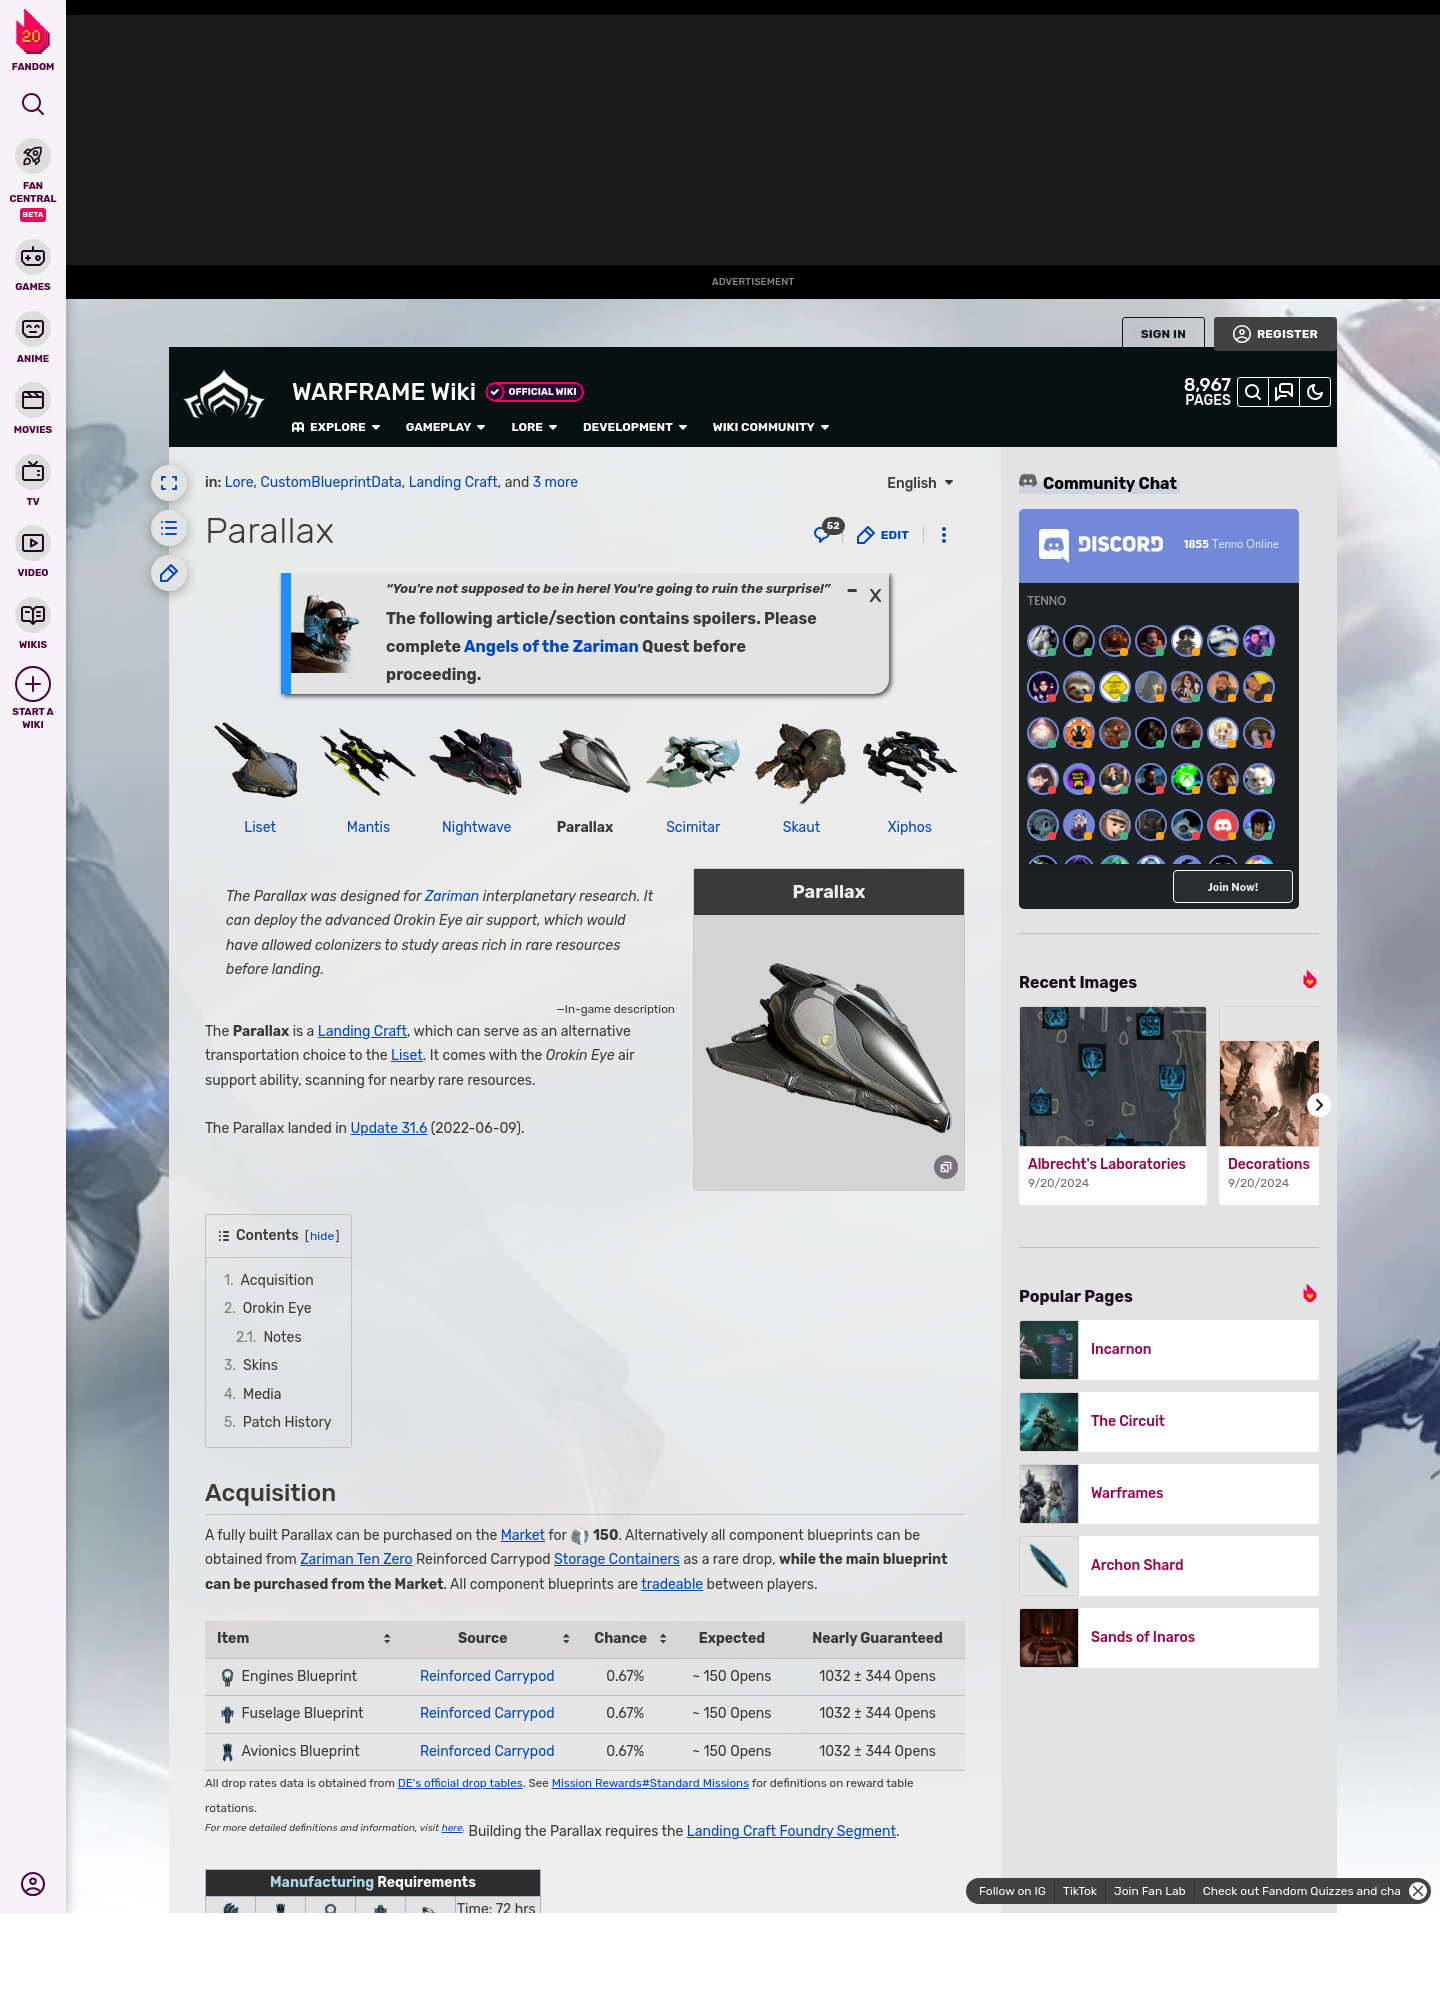
Task: Close the spoiler warning with X
Action: [x=875, y=595]
